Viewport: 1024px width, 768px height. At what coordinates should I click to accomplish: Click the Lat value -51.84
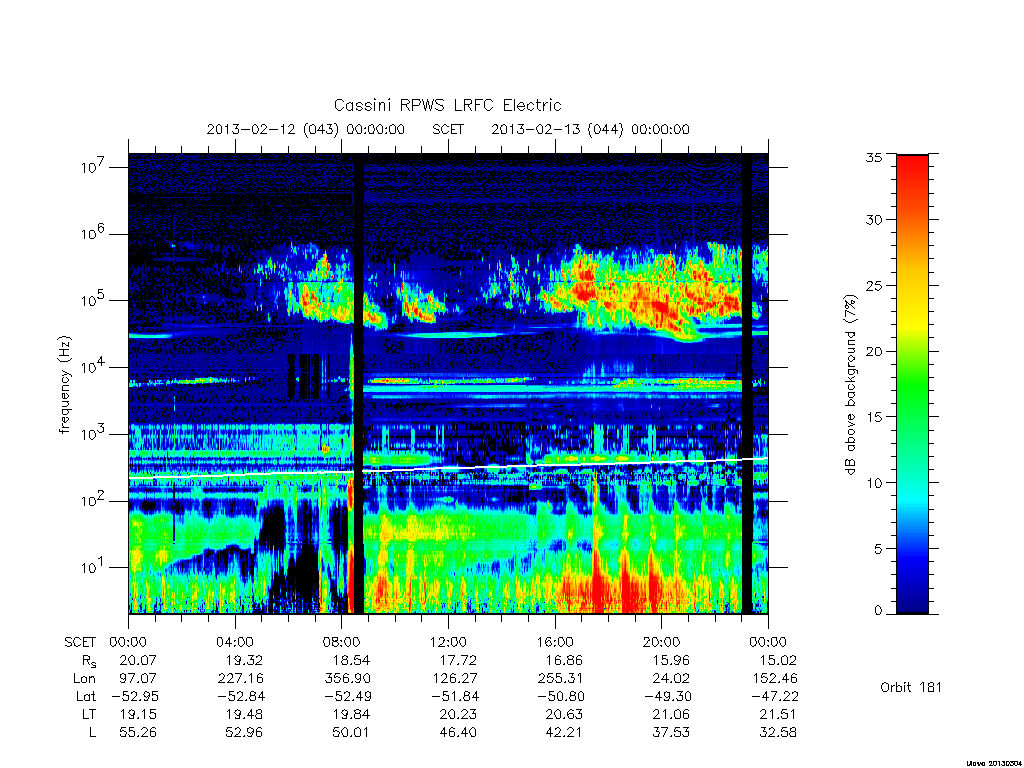(x=453, y=696)
